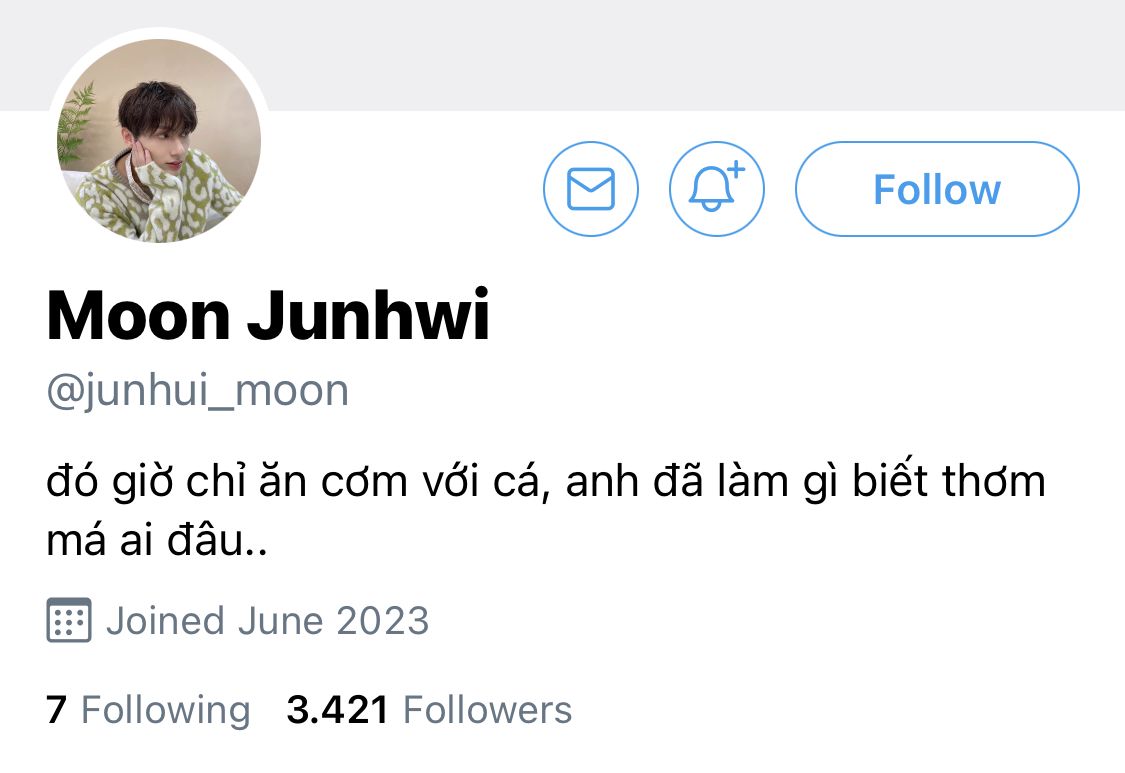Click the word Following
Viewport: 1125px width, 773px height.
click(x=166, y=711)
